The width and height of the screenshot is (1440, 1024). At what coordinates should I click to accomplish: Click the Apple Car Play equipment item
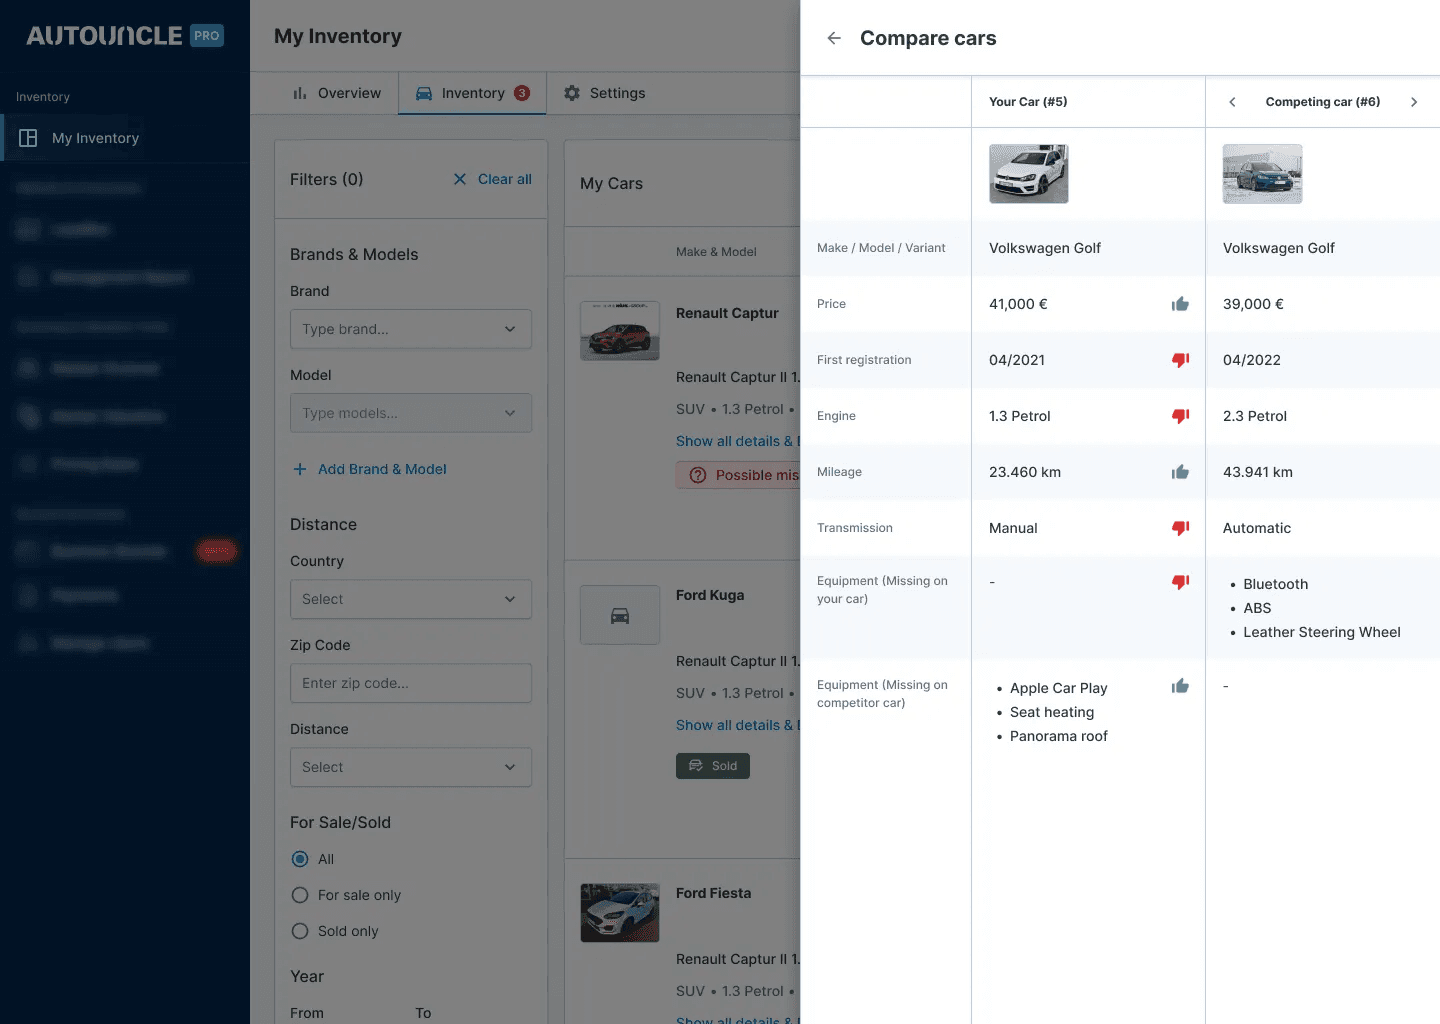(1059, 688)
